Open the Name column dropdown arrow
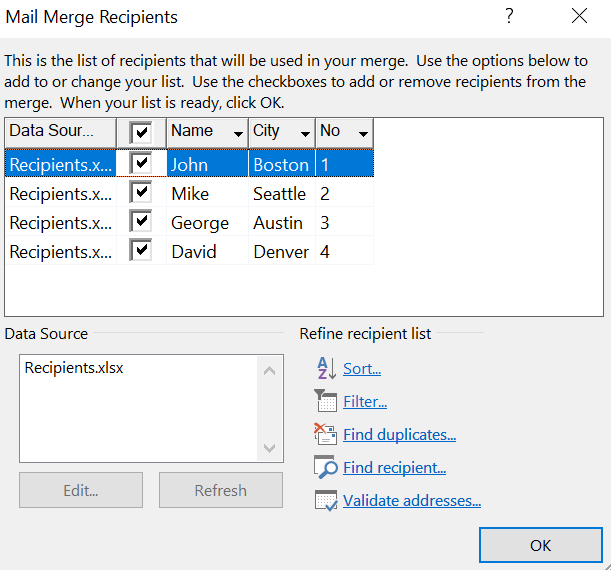Viewport: 611px width, 570px height. click(x=238, y=133)
